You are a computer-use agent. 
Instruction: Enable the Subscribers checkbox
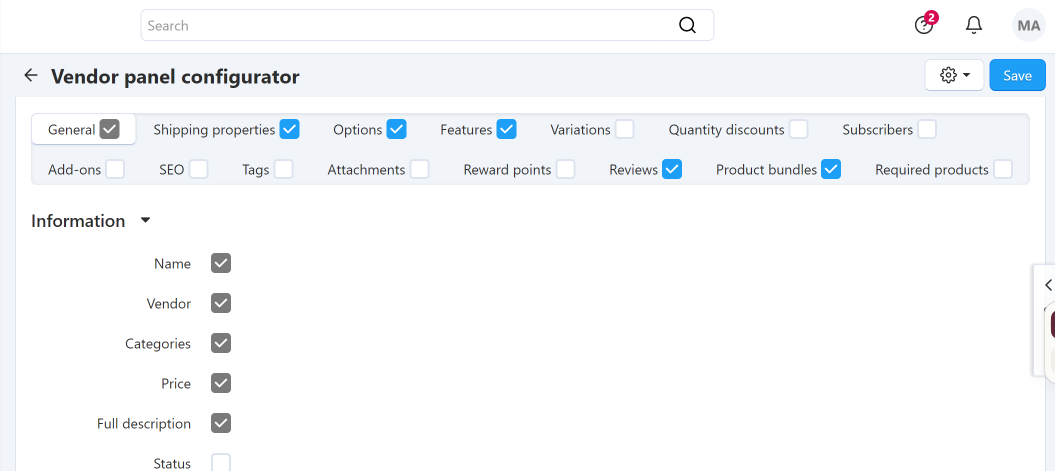click(x=927, y=129)
